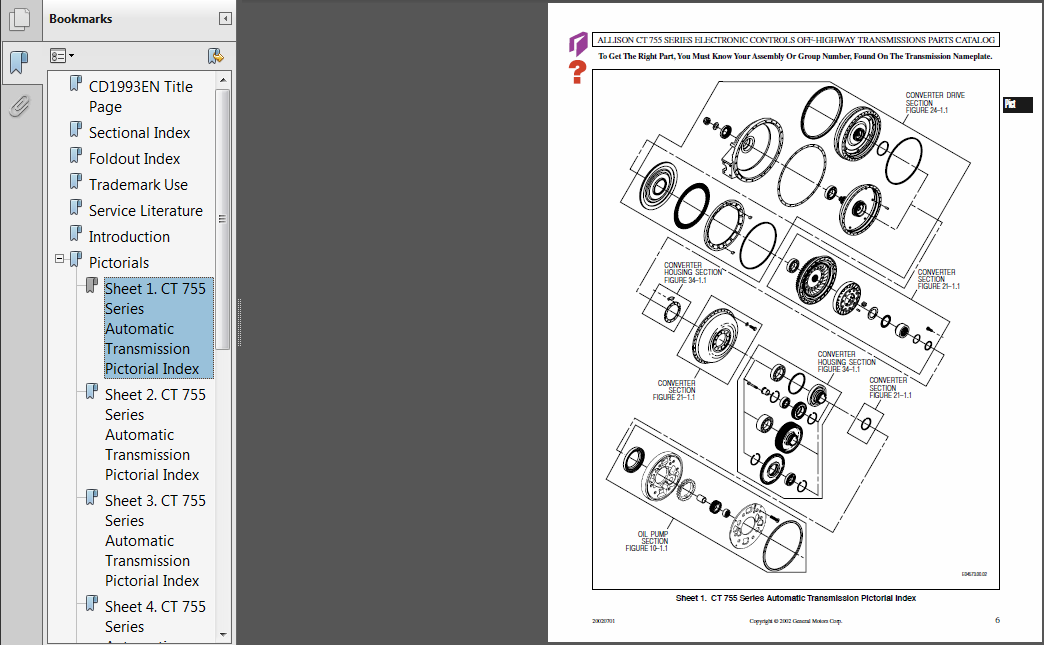The image size is (1044, 645).
Task: Click bookmark icon beside Foldout Index
Action: (x=76, y=155)
